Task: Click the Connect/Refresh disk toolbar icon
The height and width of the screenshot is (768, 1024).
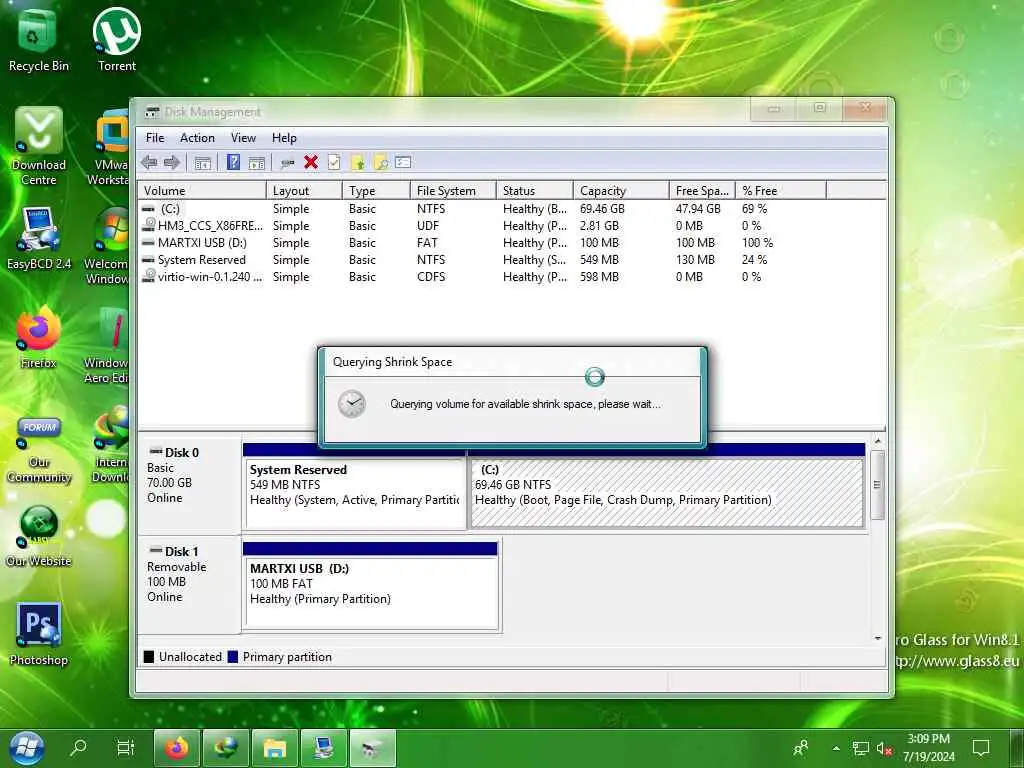Action: 287,163
